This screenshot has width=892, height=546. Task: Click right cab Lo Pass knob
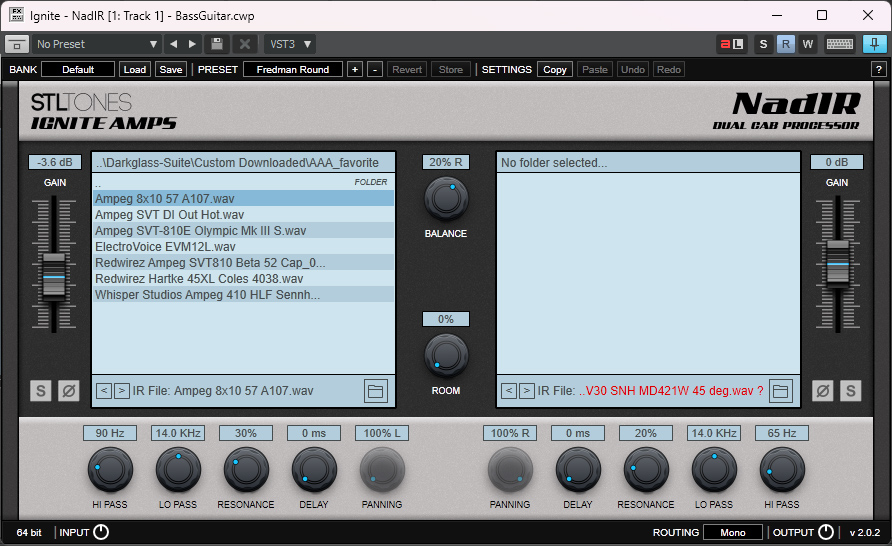click(714, 470)
